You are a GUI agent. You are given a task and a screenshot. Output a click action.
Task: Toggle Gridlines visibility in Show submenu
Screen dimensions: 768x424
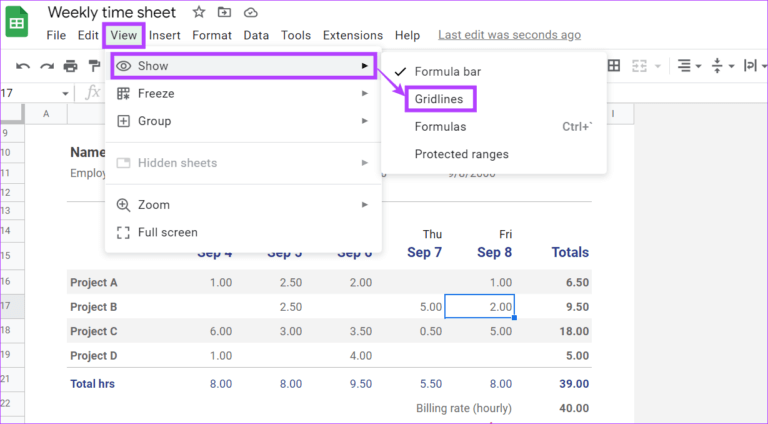[x=440, y=99]
